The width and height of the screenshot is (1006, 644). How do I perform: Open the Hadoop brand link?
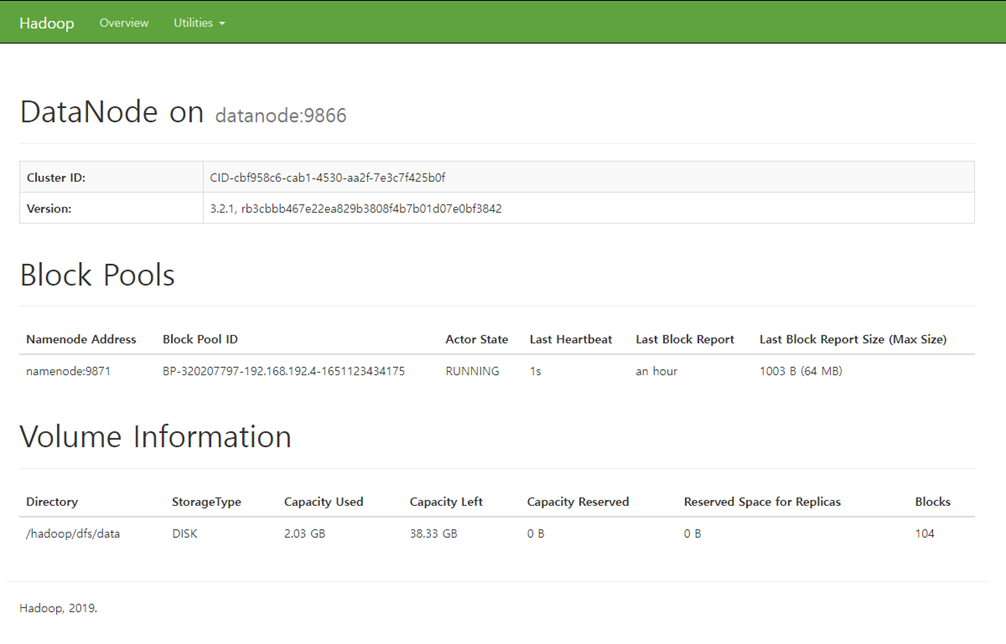click(x=47, y=23)
